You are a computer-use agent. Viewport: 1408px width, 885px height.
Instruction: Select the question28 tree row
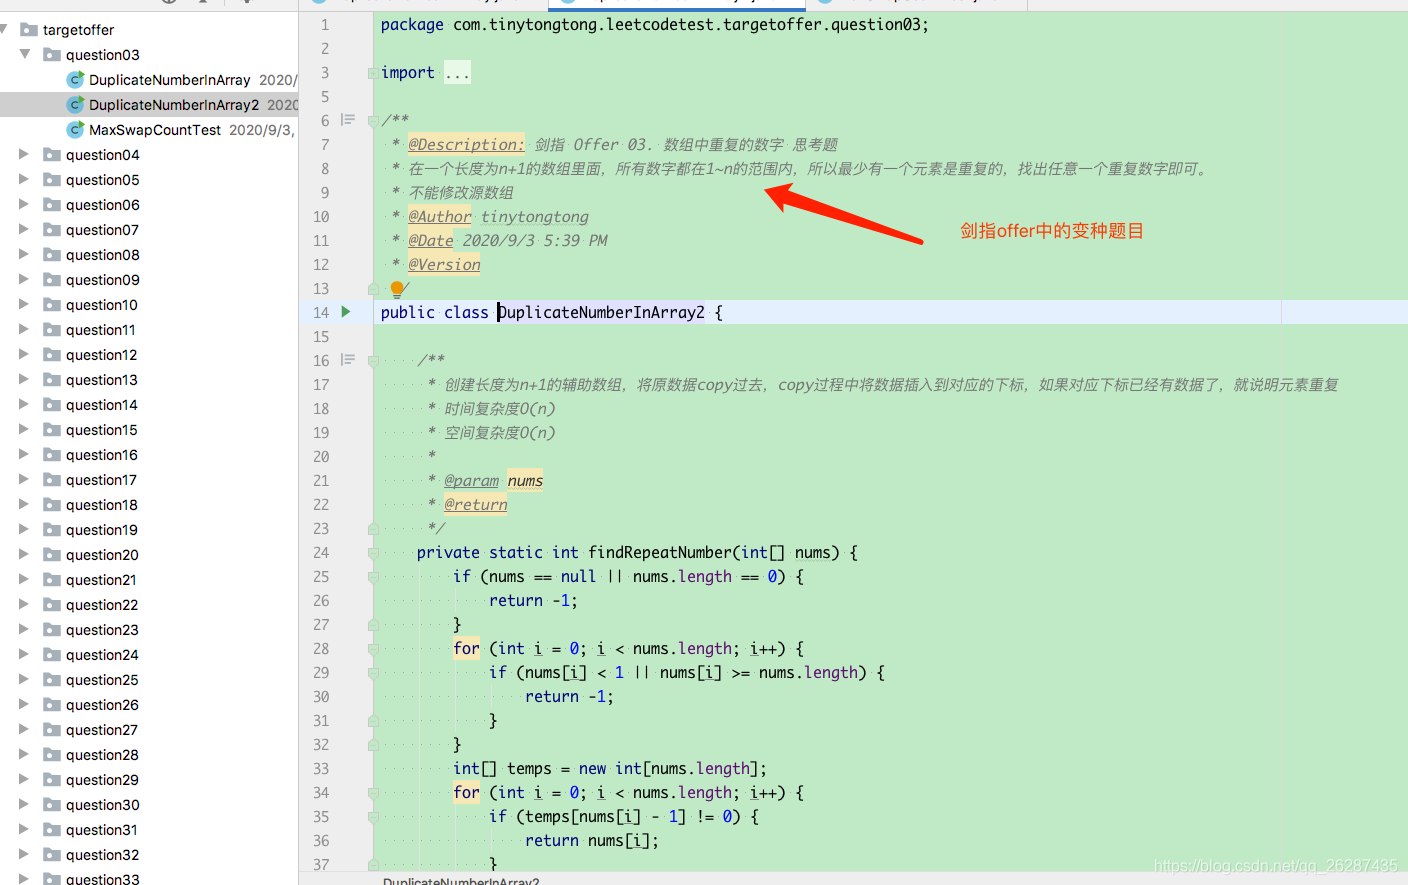tap(149, 755)
